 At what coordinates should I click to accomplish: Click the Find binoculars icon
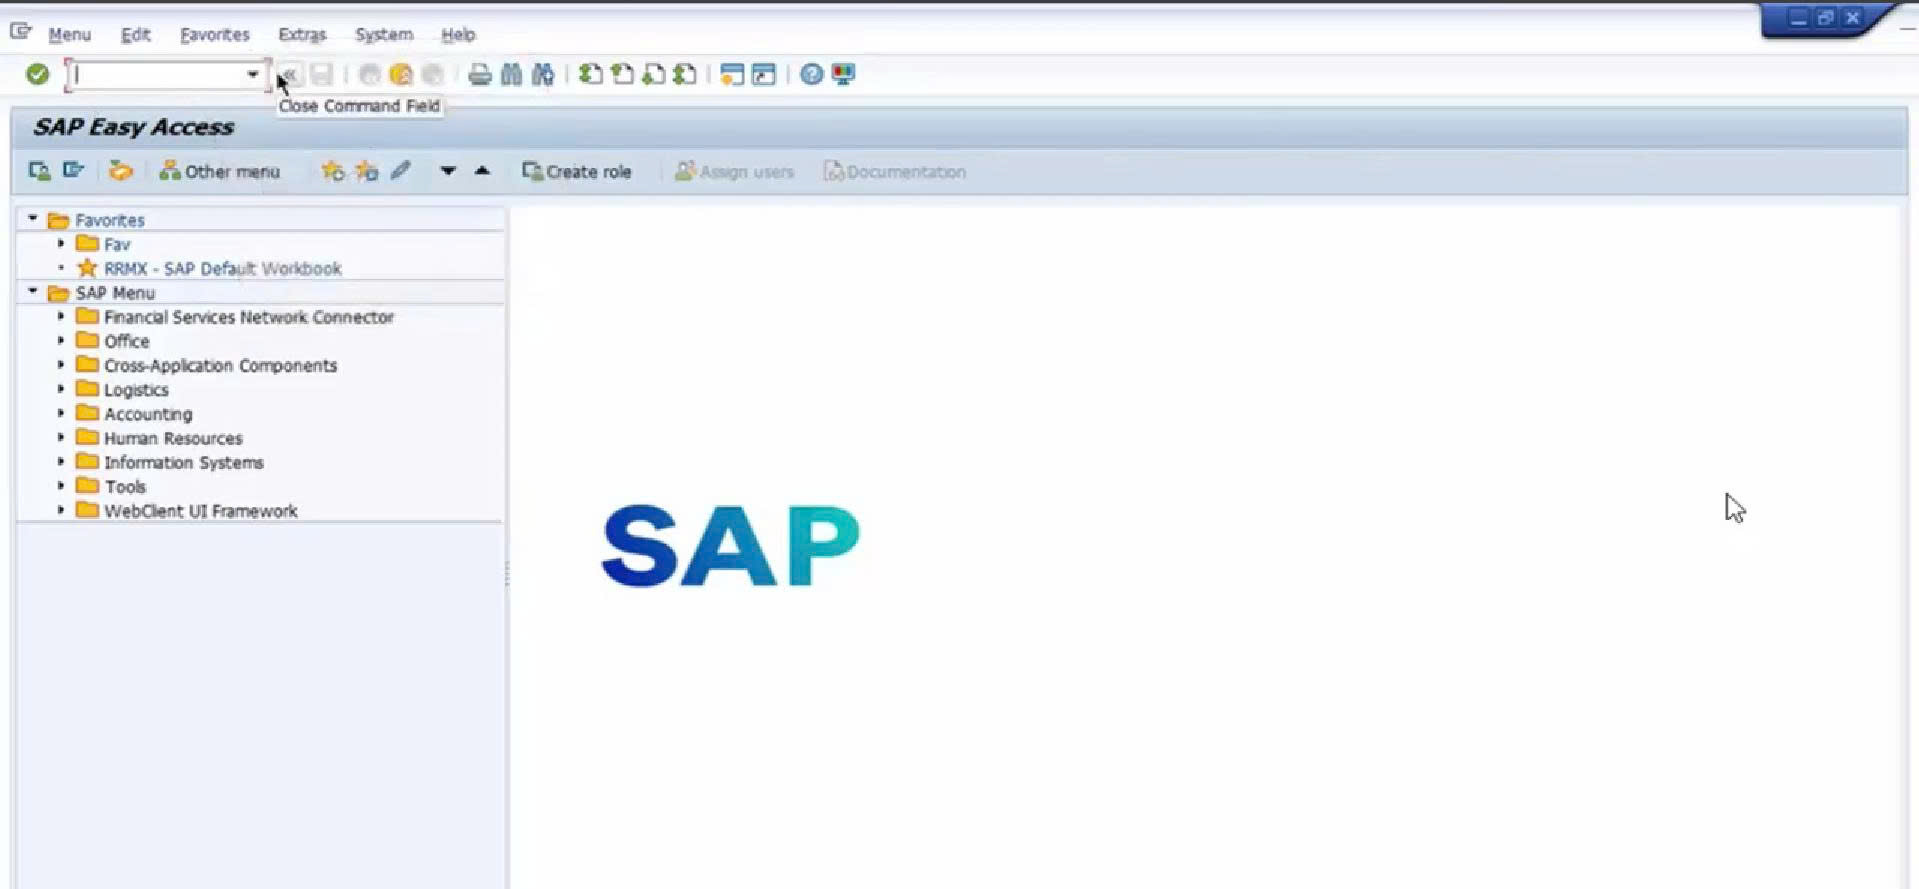coord(511,74)
